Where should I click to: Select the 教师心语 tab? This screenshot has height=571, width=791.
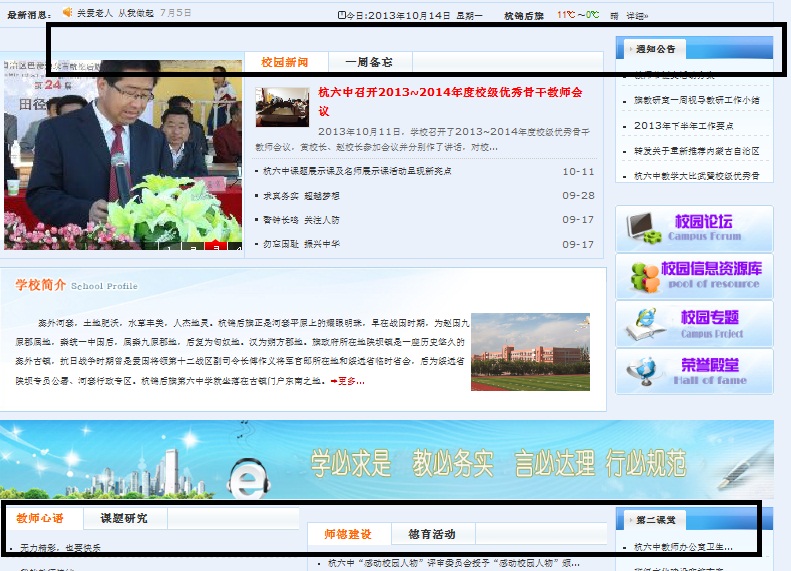(x=40, y=518)
